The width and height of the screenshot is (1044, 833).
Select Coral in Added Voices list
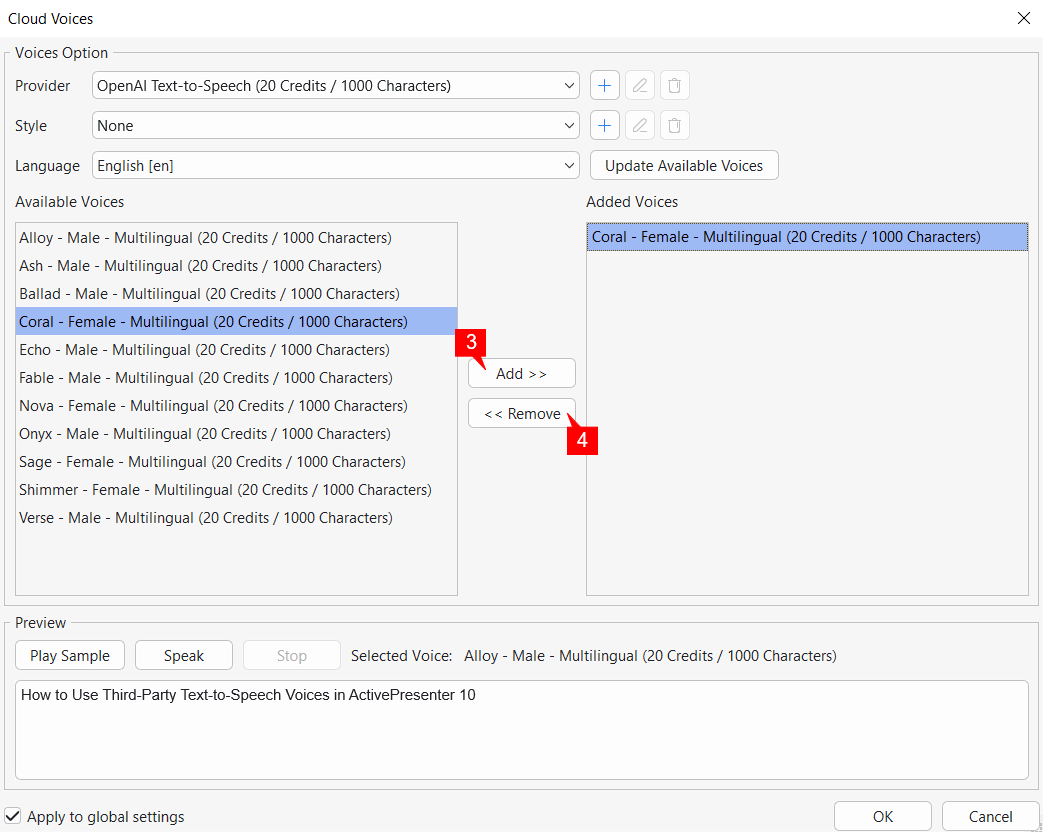786,237
